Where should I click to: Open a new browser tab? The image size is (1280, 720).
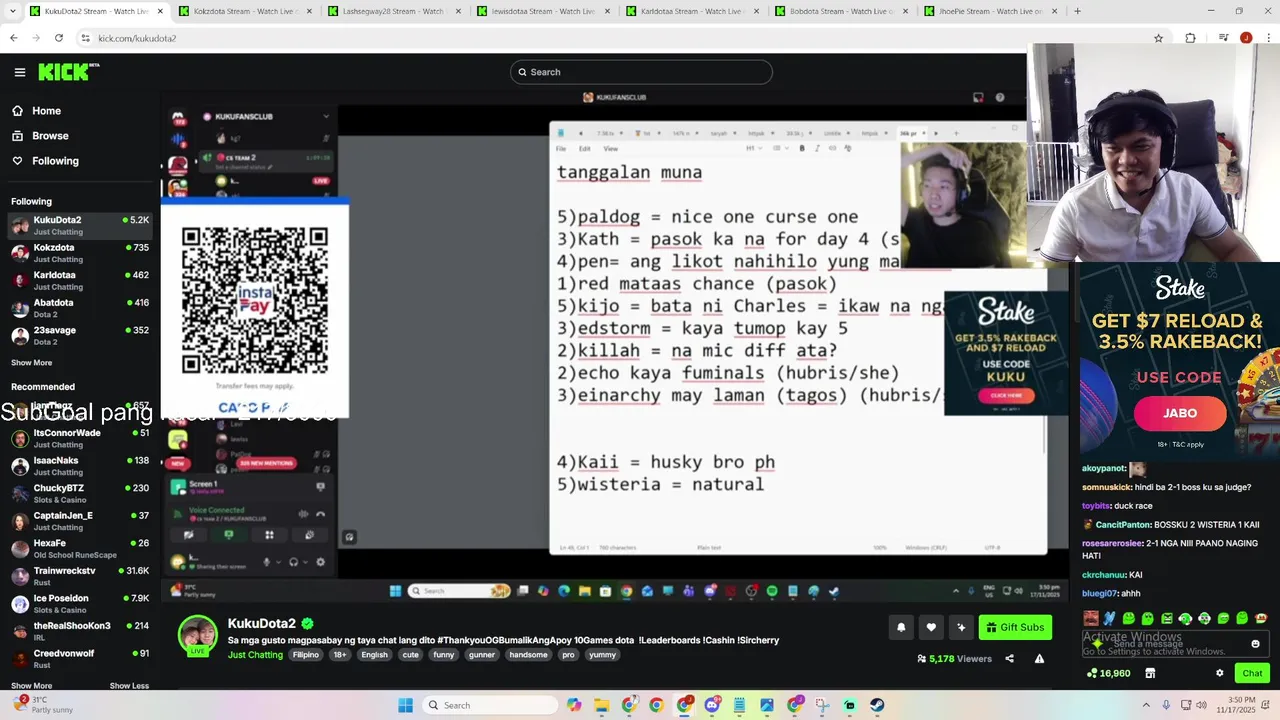pos(1077,11)
